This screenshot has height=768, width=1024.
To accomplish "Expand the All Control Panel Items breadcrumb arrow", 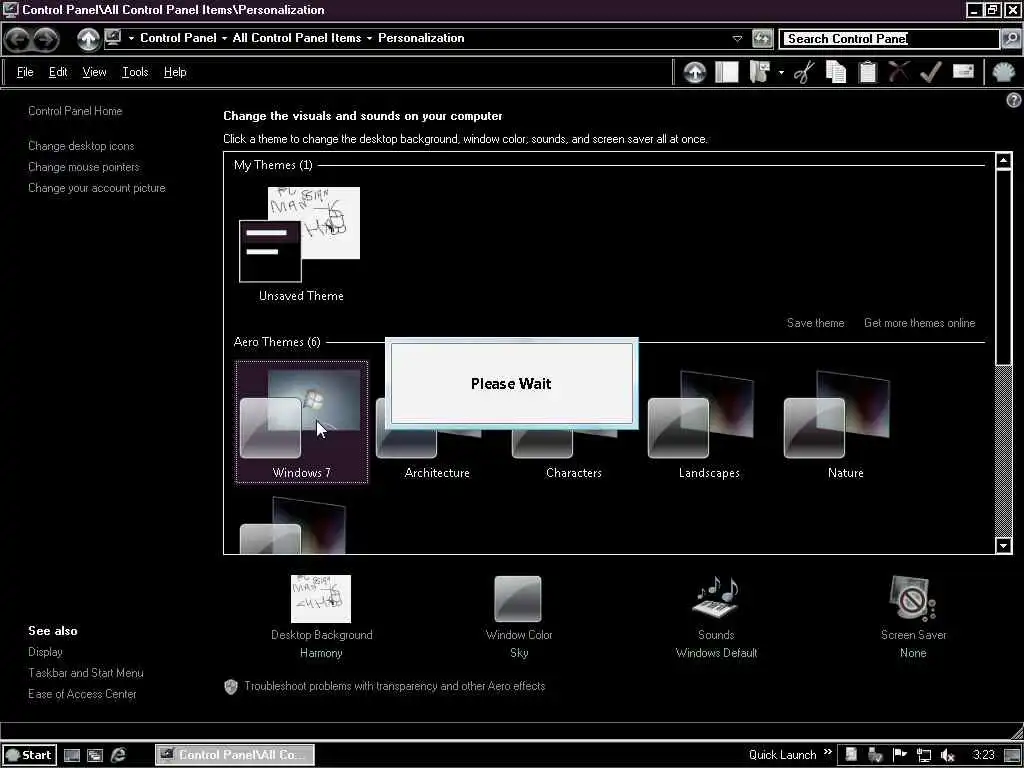I will click(370, 39).
